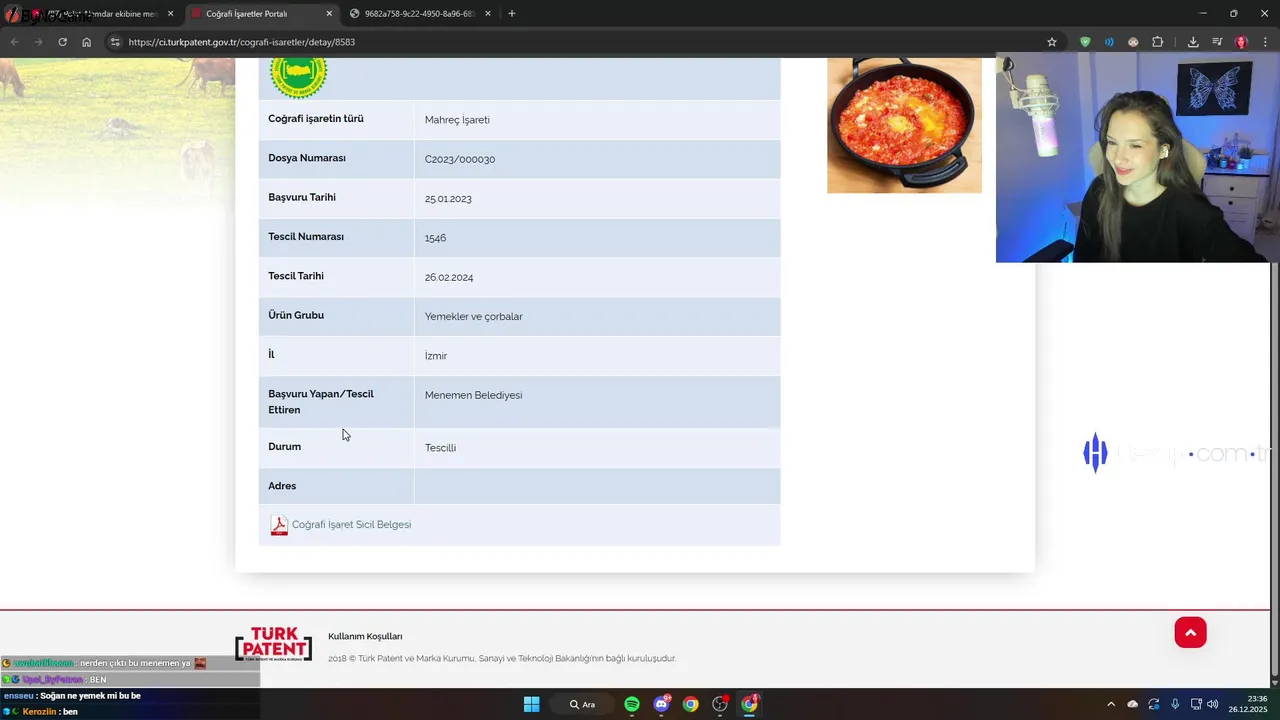The height and width of the screenshot is (720, 1280).
Task: Click the 'Coğrafi işaretin türü' label
Action: point(316,119)
